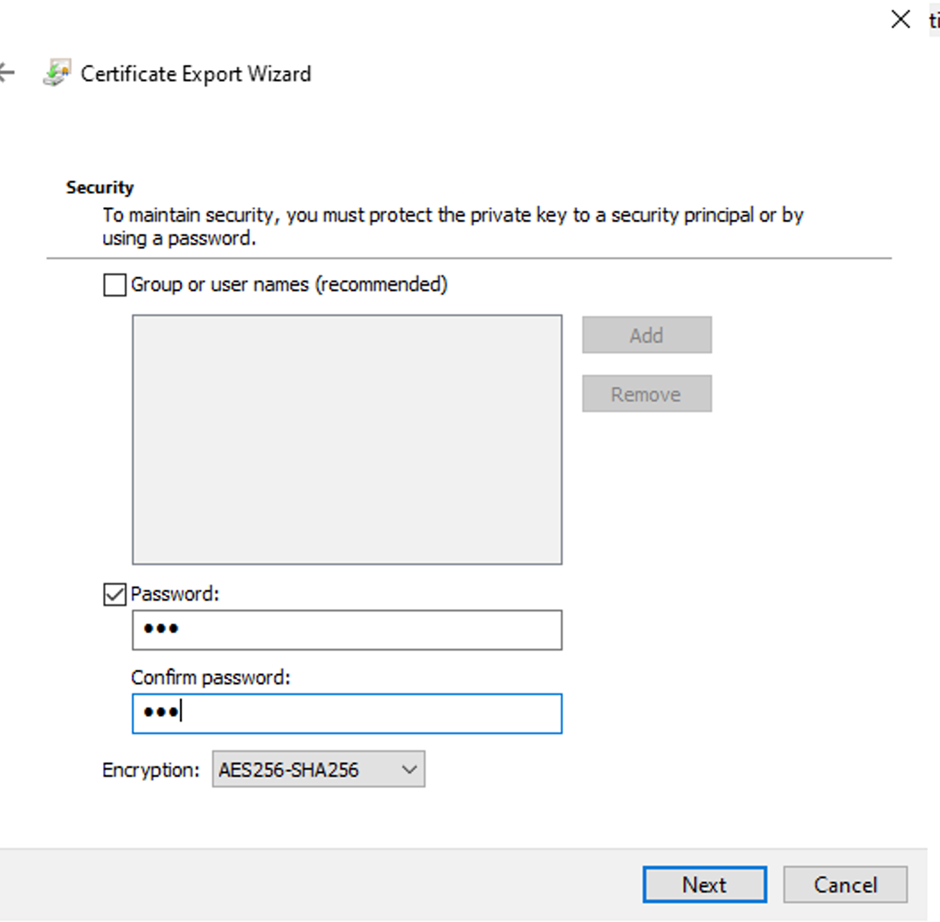Click the back arrow in the wizard header
This screenshot has height=922, width=940.
pos(7,73)
